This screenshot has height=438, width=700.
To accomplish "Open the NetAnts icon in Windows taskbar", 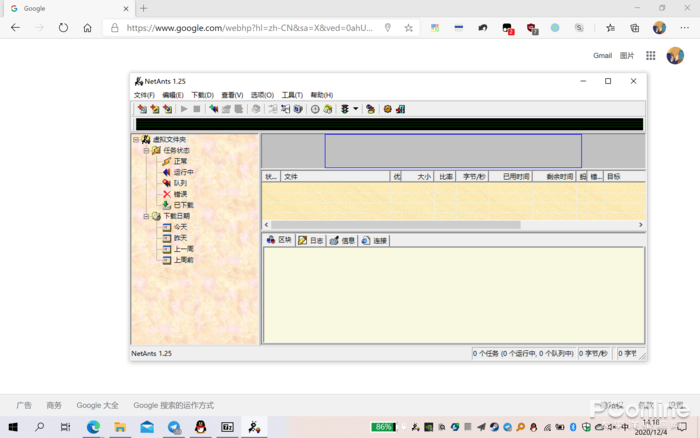I will click(x=254, y=427).
